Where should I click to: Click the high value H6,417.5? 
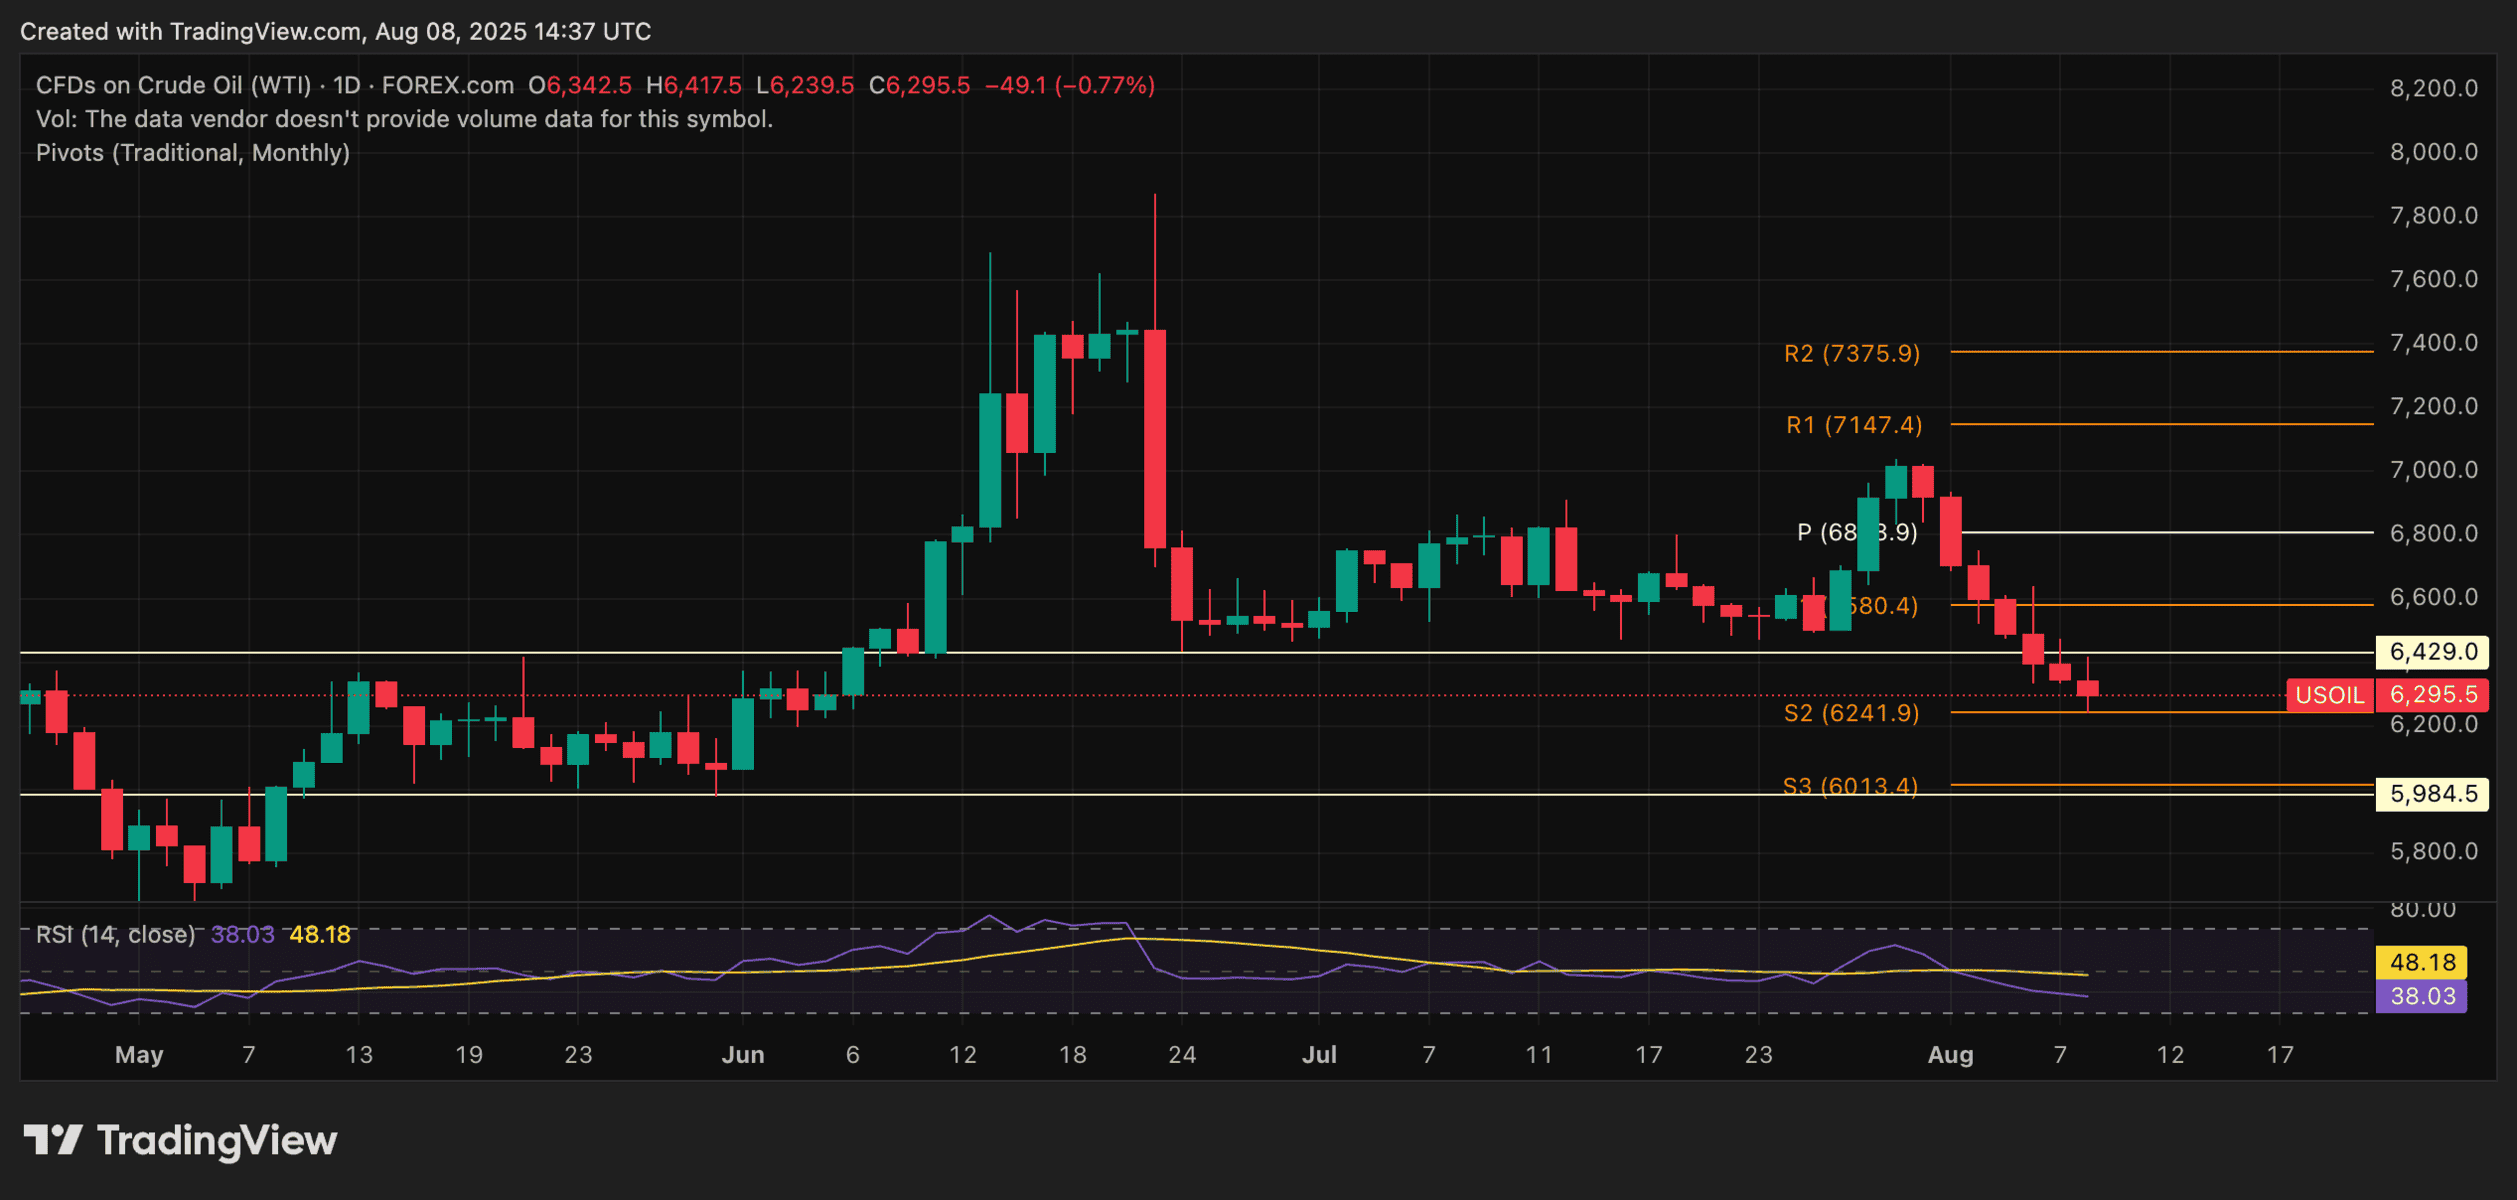pyautogui.click(x=694, y=85)
